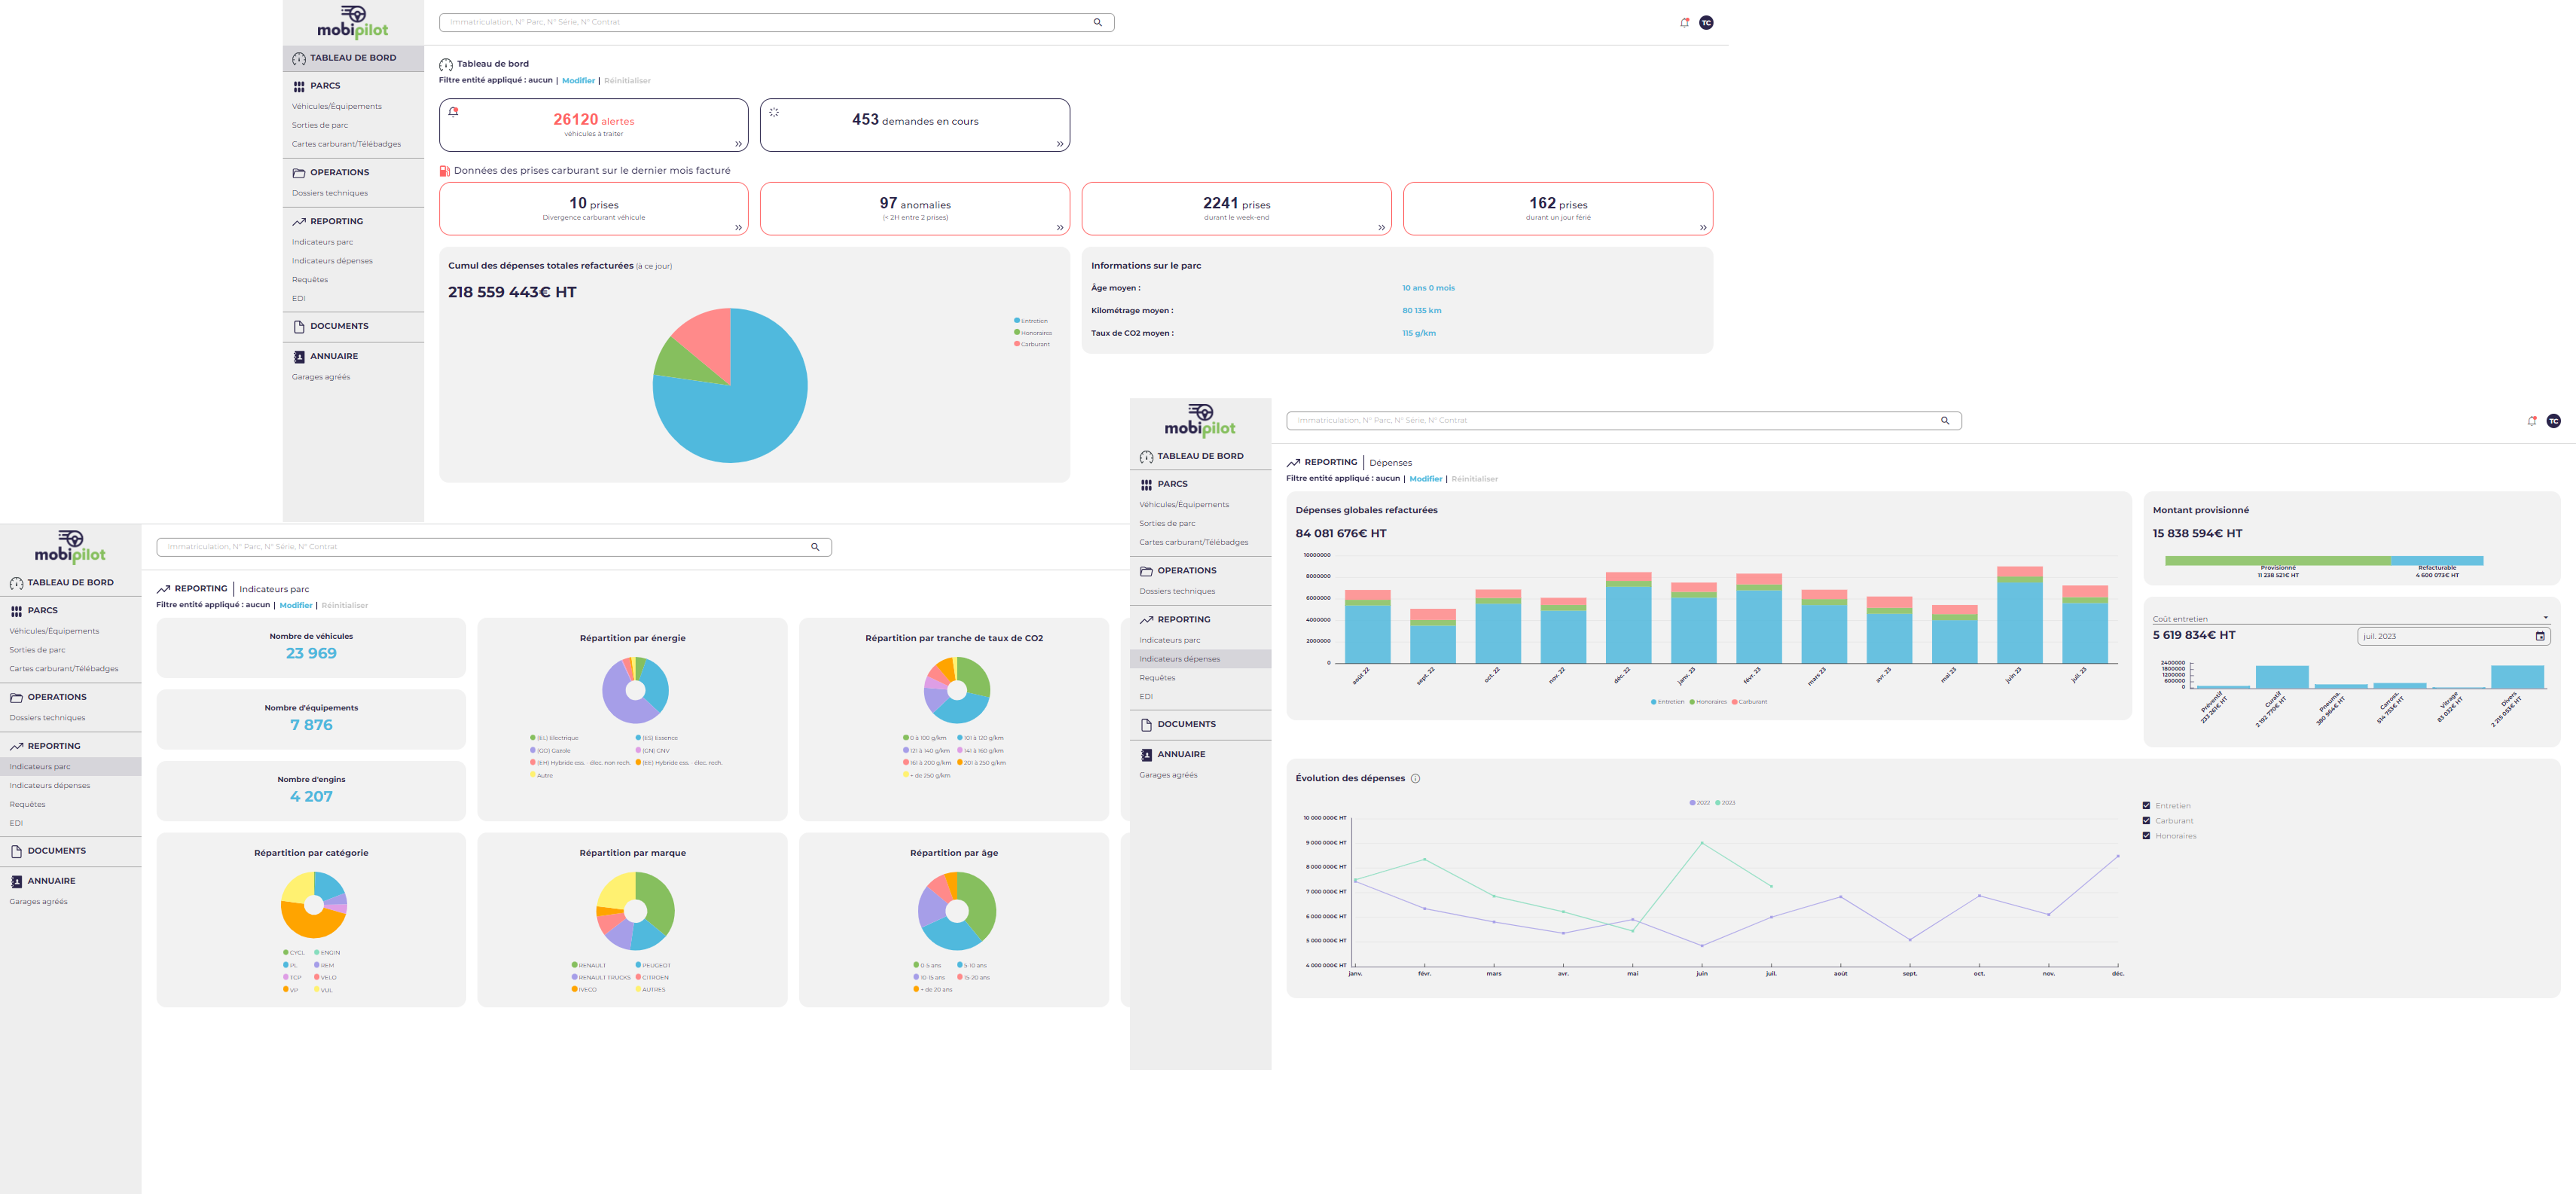Click the green Provisionné segment of Montant provisionné bar
2576x1194 pixels.
point(2278,560)
